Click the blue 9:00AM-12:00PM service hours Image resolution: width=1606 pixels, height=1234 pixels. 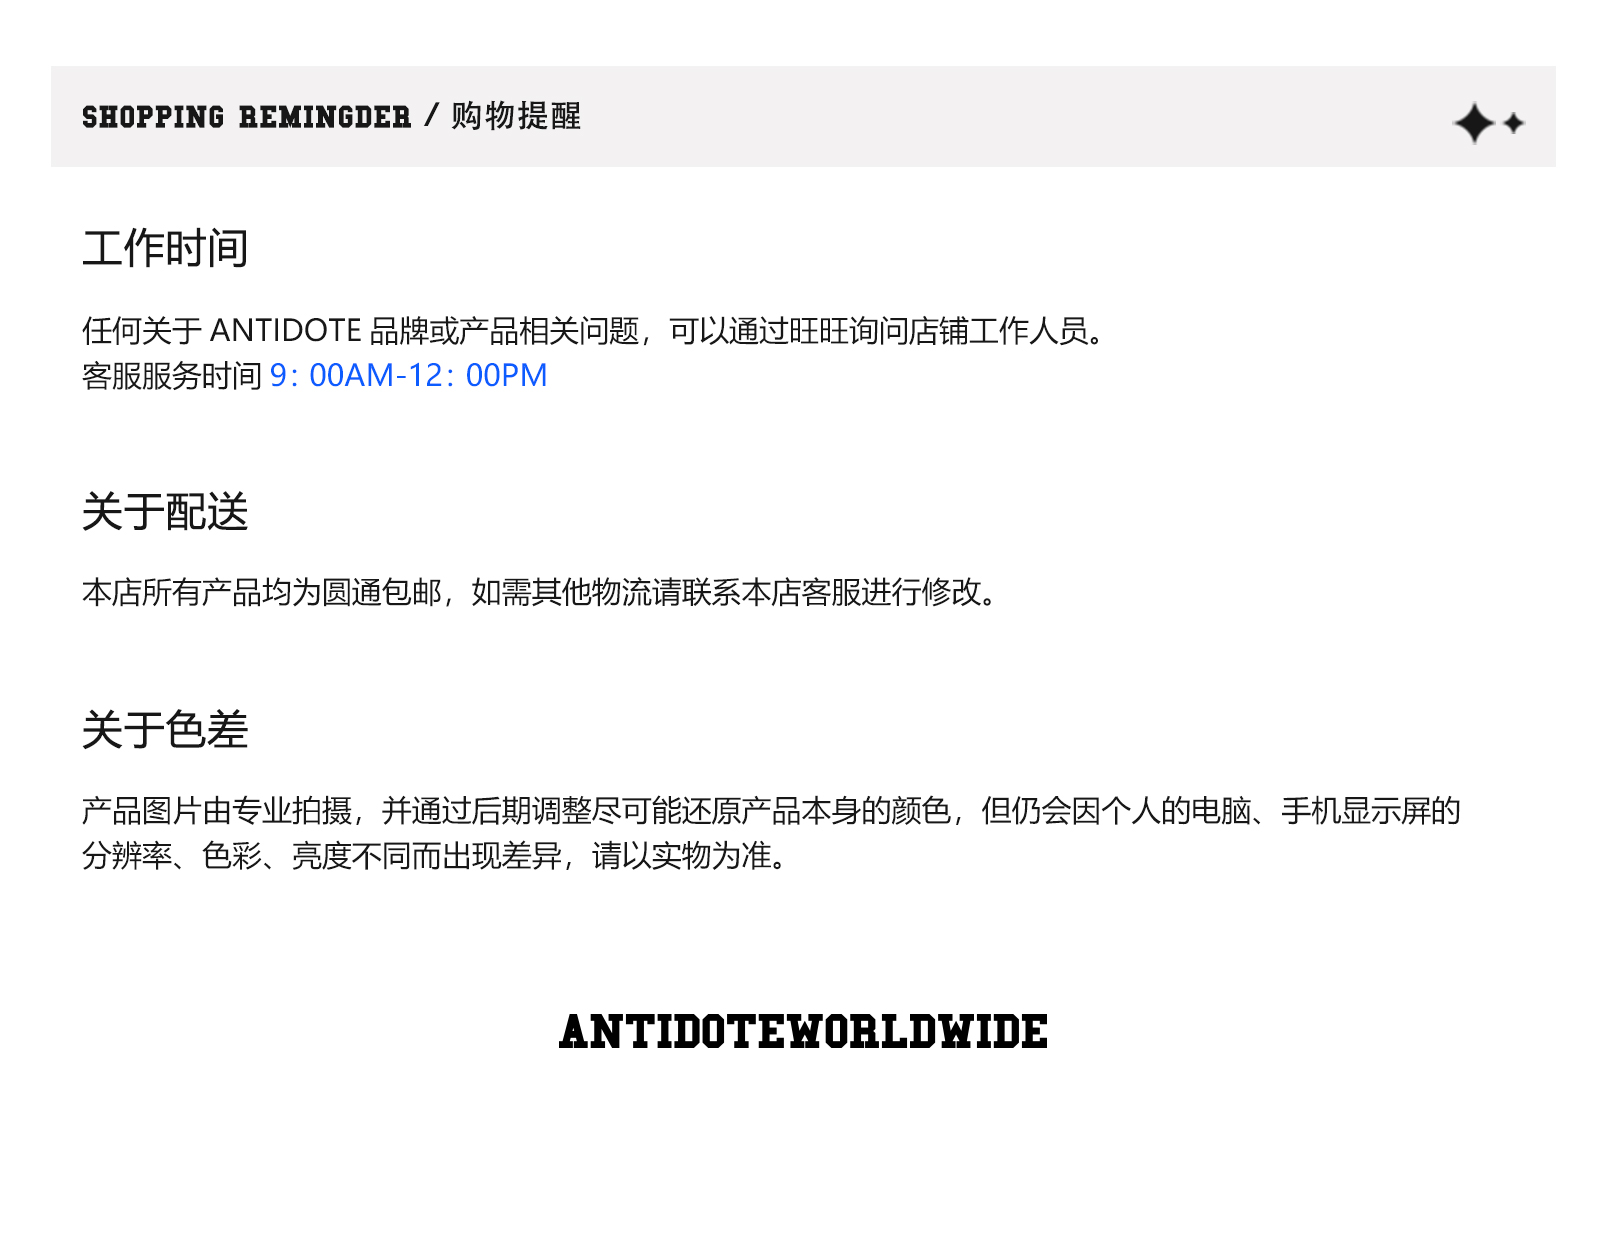click(x=409, y=375)
